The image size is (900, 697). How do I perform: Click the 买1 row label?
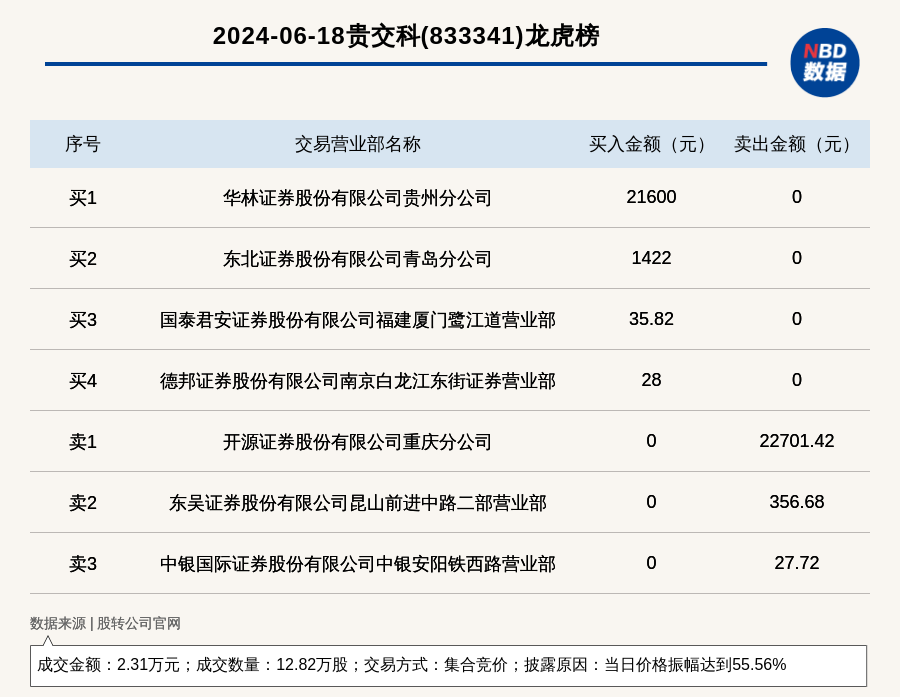pos(83,198)
